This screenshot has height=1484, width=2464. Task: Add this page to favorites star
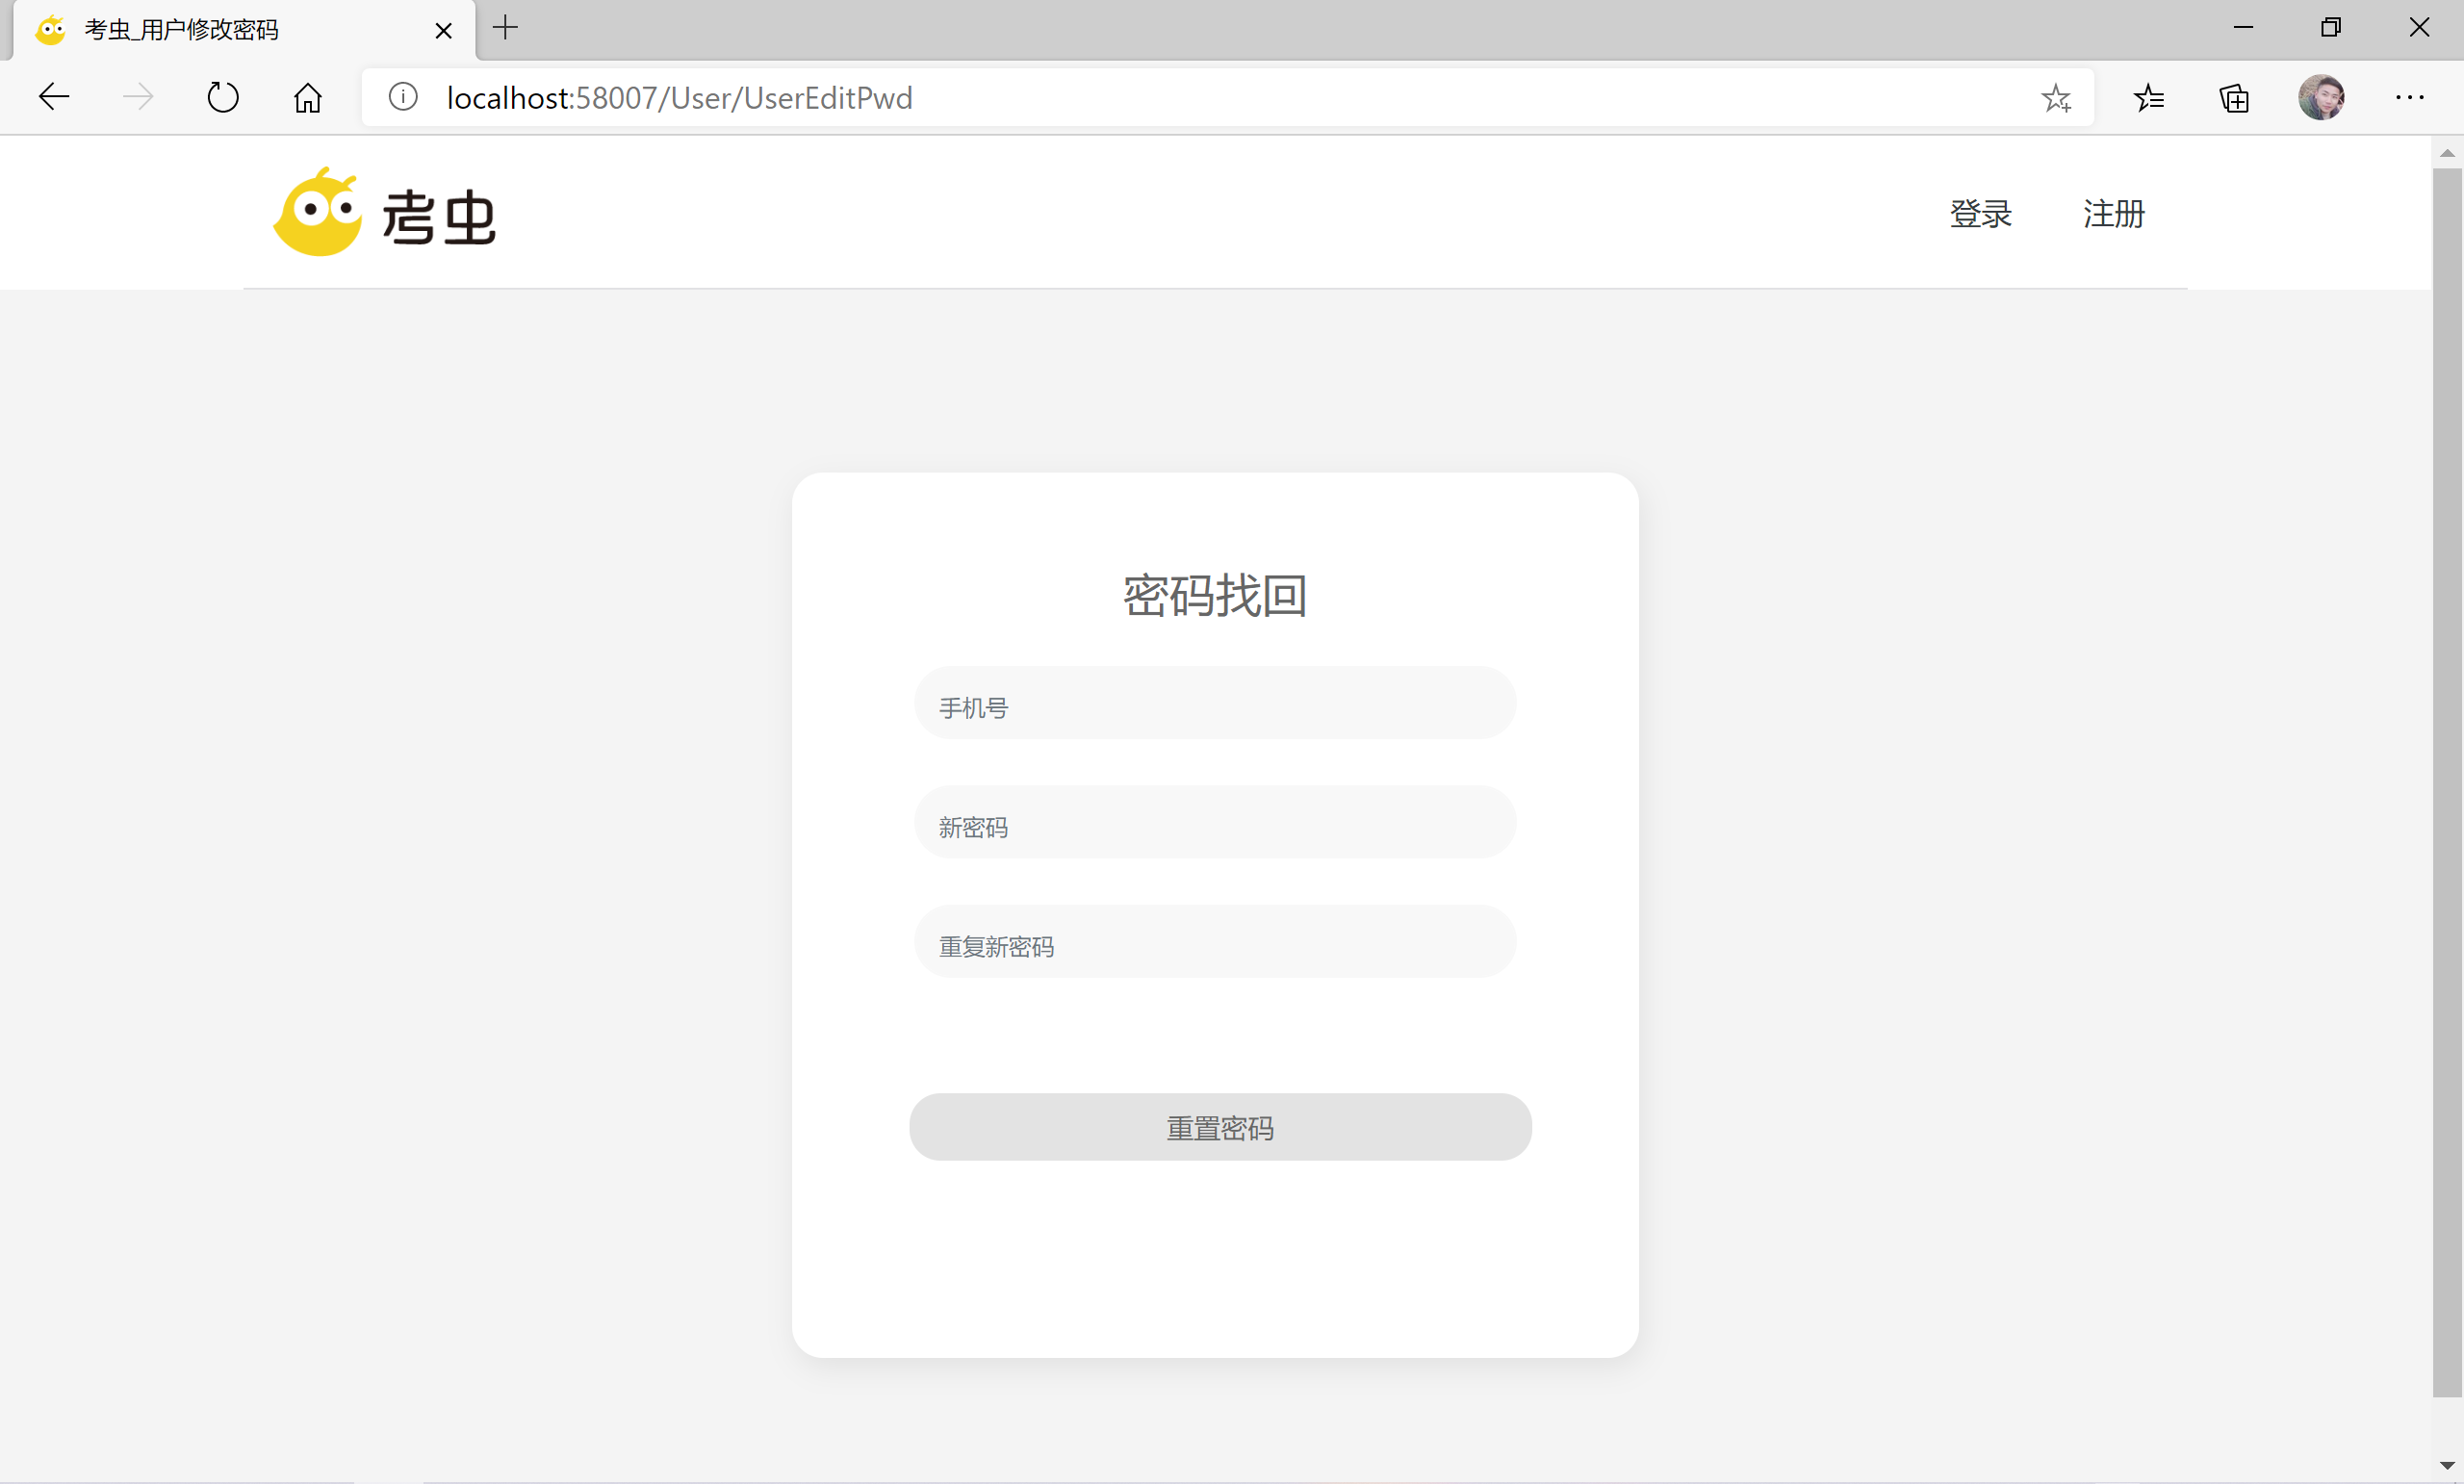(2055, 97)
